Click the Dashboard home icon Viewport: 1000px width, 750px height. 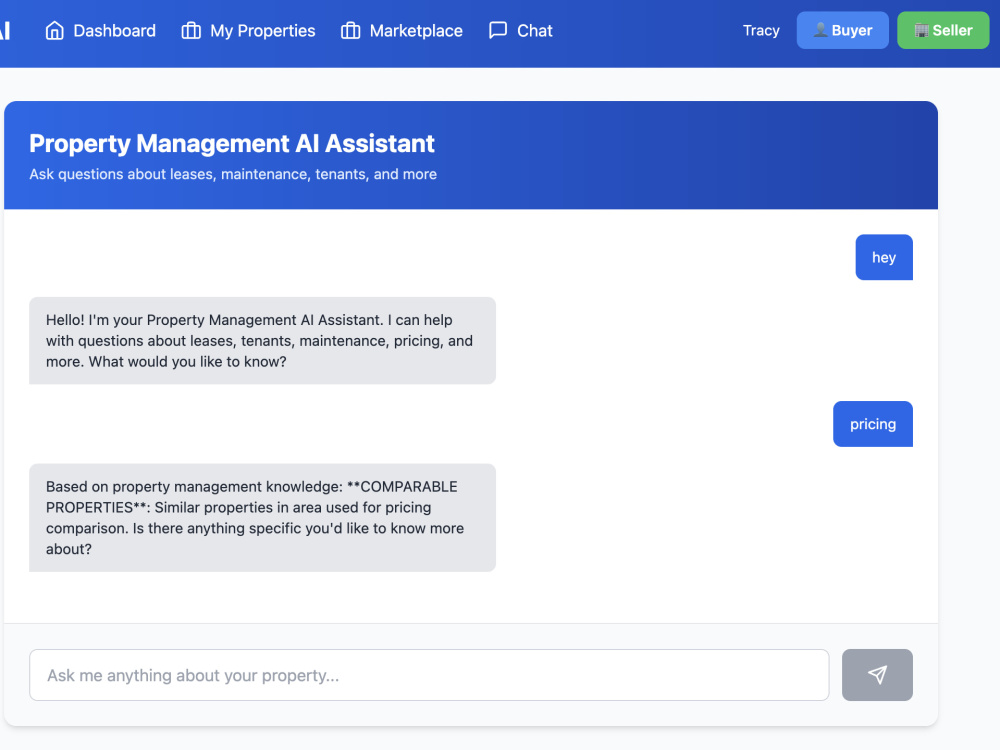click(55, 31)
